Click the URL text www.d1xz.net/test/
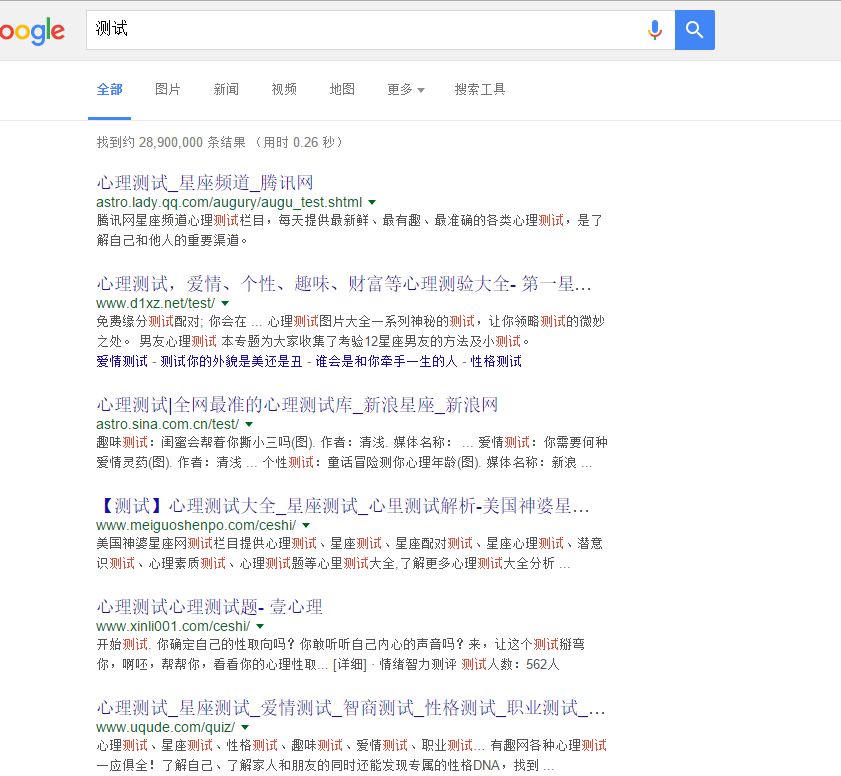Image resolution: width=841 pixels, height=776 pixels. click(x=156, y=303)
